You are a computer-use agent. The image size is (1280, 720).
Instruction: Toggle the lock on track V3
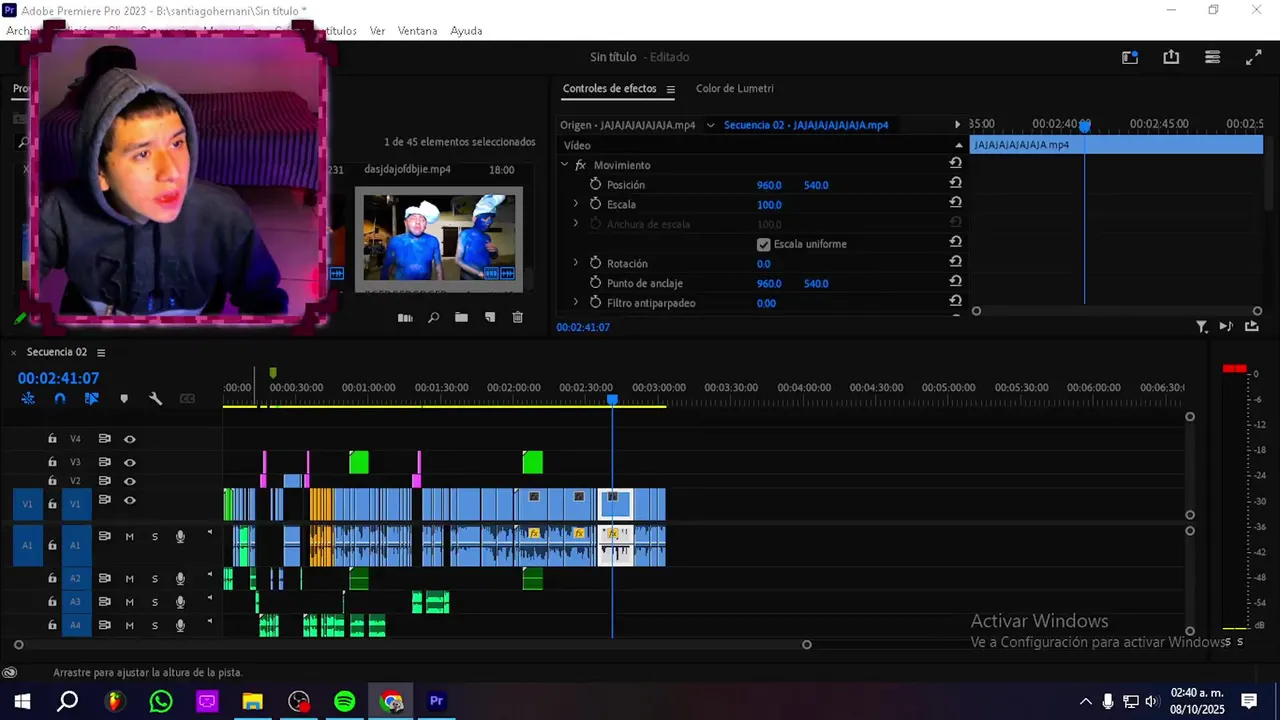click(52, 462)
